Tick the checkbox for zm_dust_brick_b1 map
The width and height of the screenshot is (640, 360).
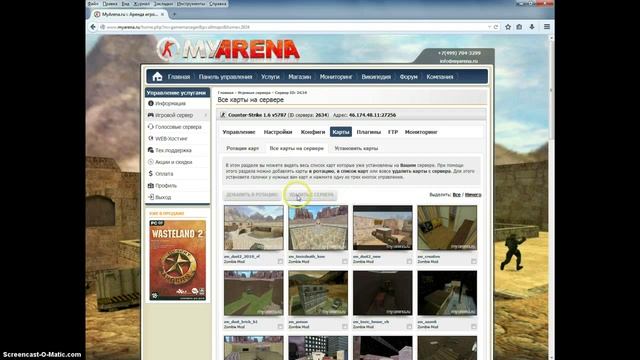(x=280, y=327)
